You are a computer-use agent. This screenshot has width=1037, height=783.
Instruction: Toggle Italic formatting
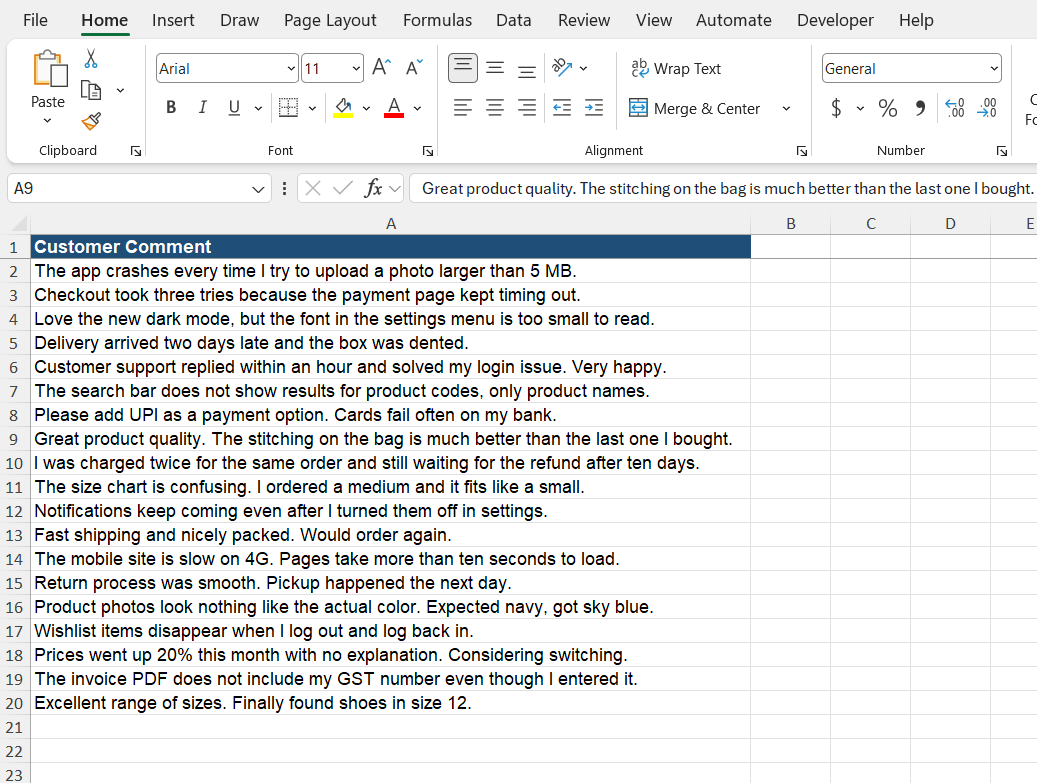[202, 107]
